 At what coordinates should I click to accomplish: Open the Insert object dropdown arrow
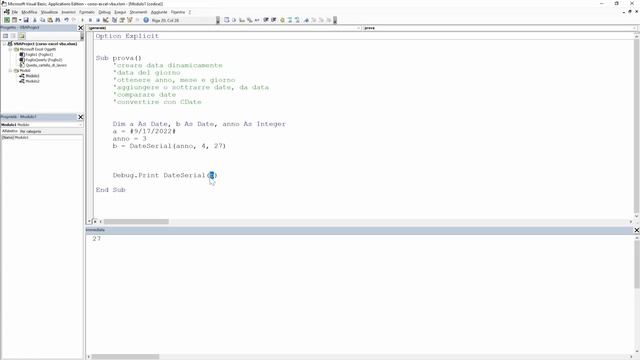click(20, 20)
